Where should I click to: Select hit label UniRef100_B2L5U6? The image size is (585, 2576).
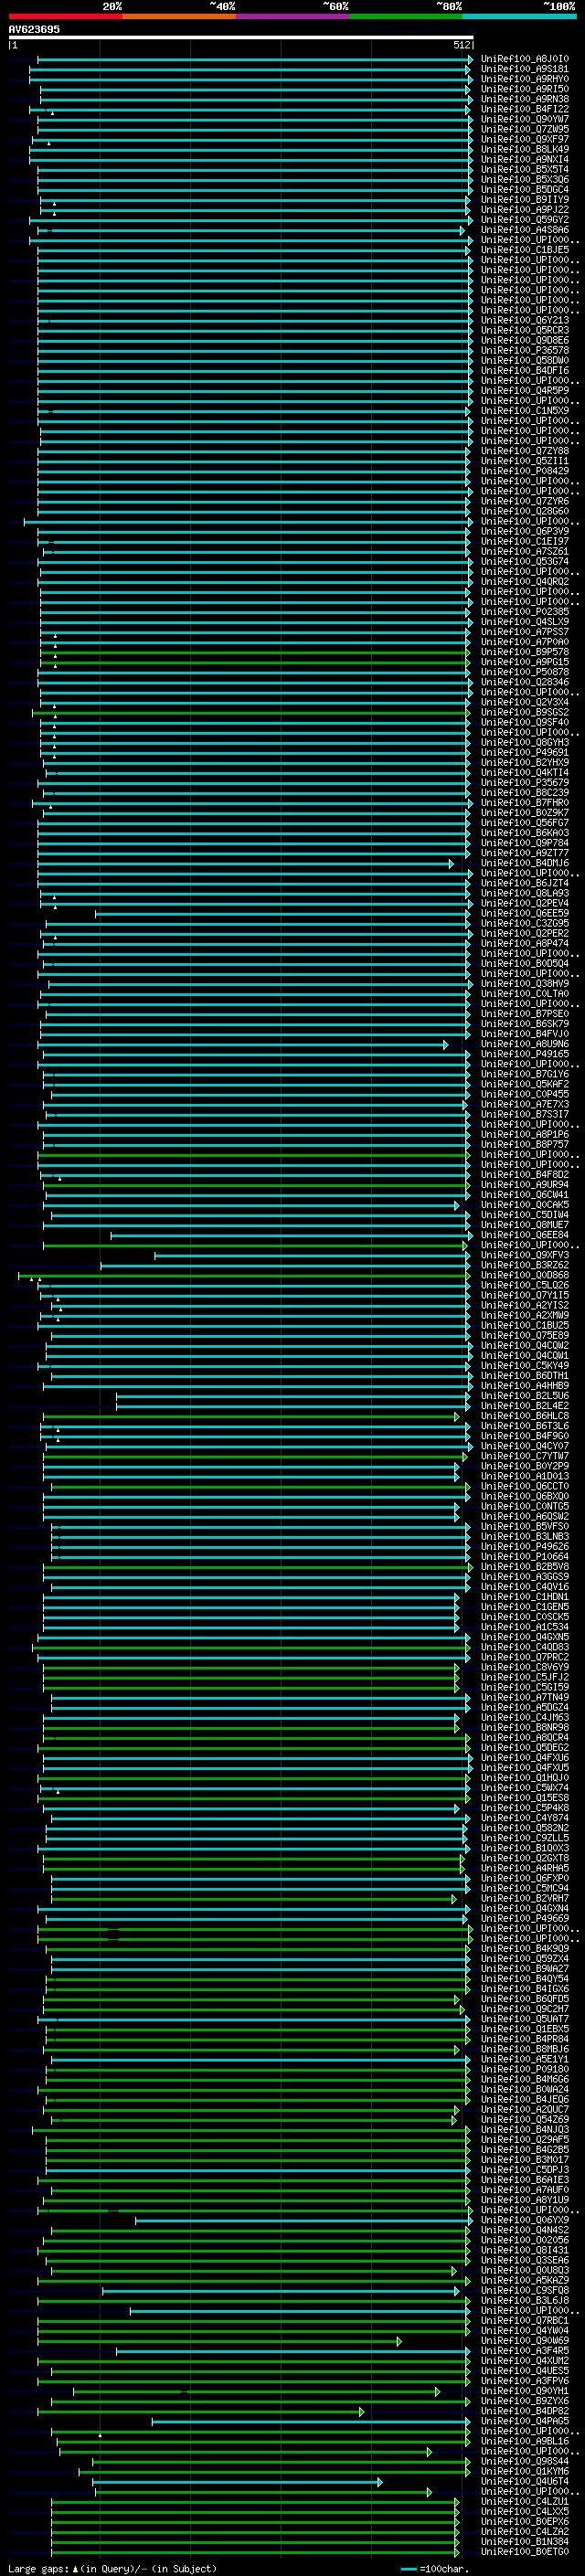[x=525, y=1395]
